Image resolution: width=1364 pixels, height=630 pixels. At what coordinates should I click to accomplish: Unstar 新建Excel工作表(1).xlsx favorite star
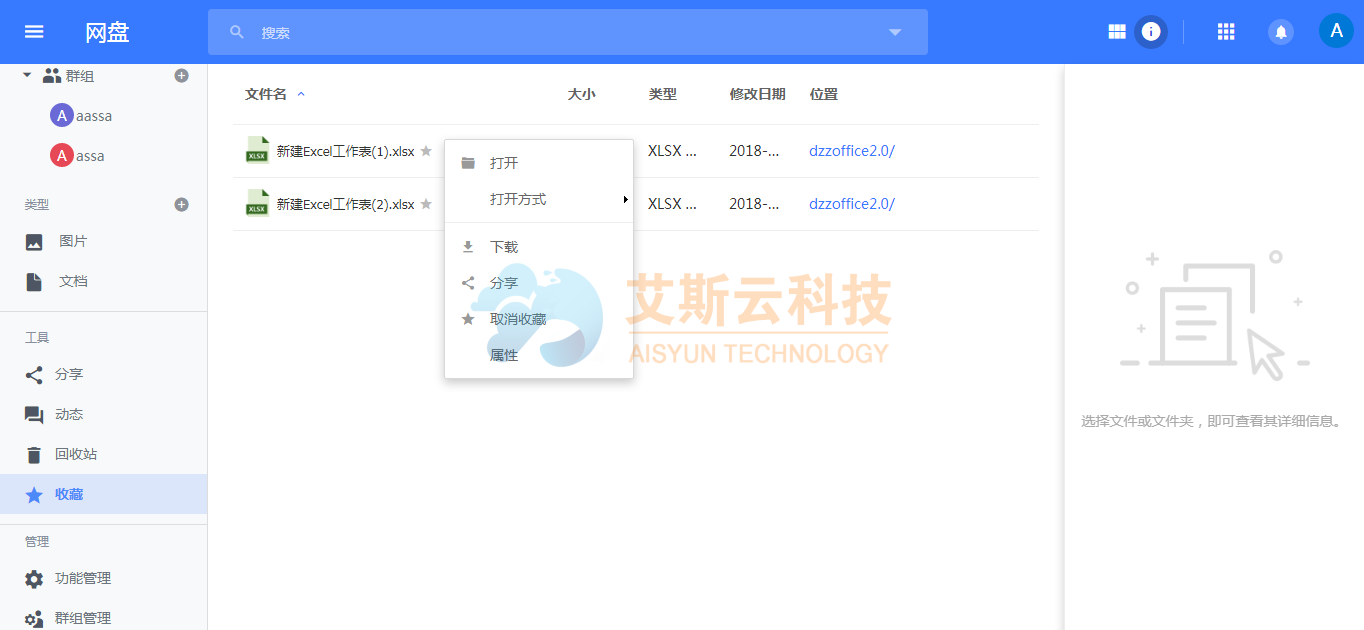[x=426, y=151]
